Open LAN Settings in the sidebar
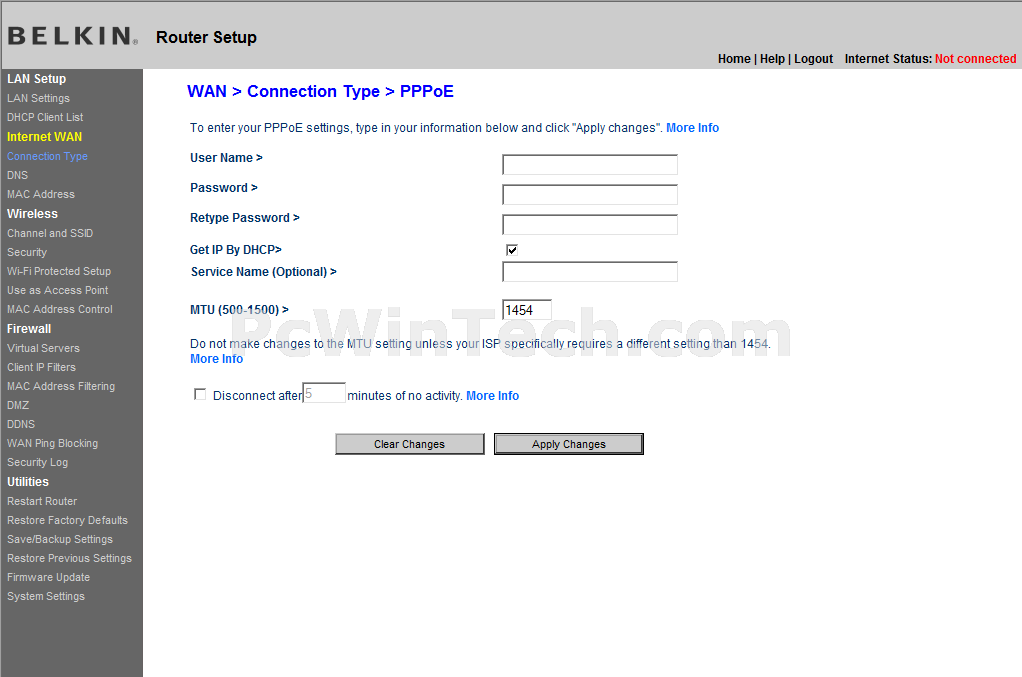This screenshot has width=1022, height=677. click(38, 98)
